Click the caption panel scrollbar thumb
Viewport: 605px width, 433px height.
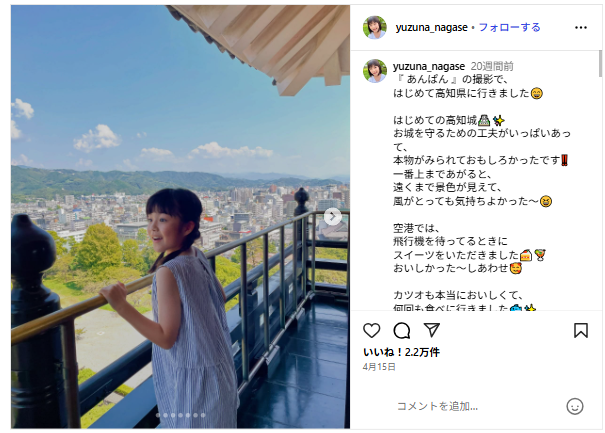coord(600,64)
